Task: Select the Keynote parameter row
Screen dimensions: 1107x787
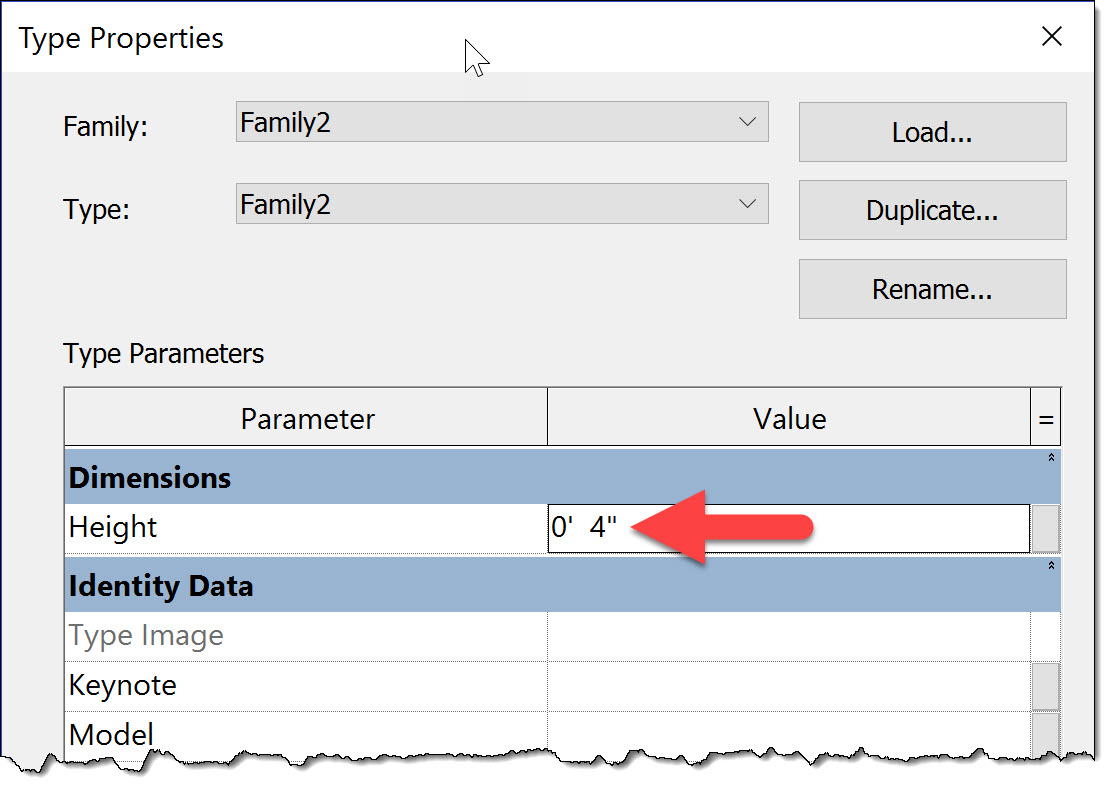Action: 300,684
